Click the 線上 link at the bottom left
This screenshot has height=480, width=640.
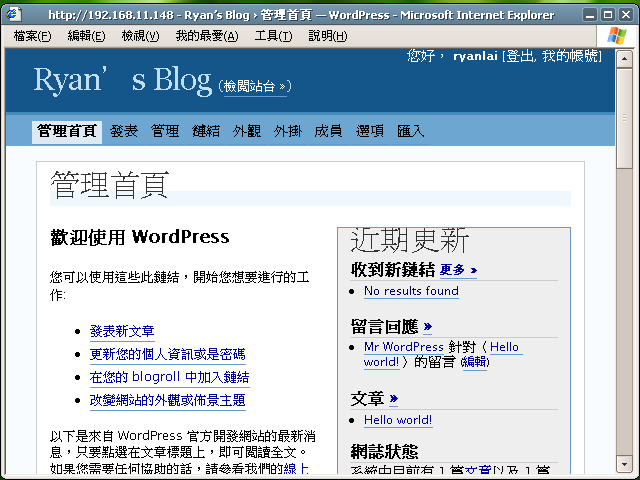point(296,469)
